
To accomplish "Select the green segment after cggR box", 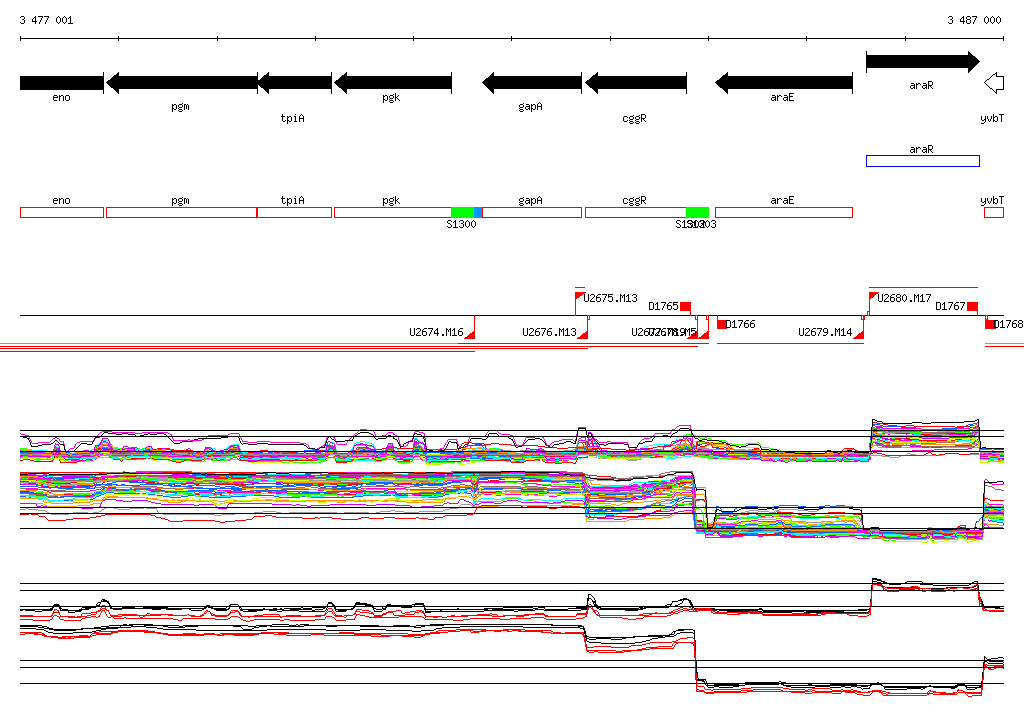I will [697, 212].
